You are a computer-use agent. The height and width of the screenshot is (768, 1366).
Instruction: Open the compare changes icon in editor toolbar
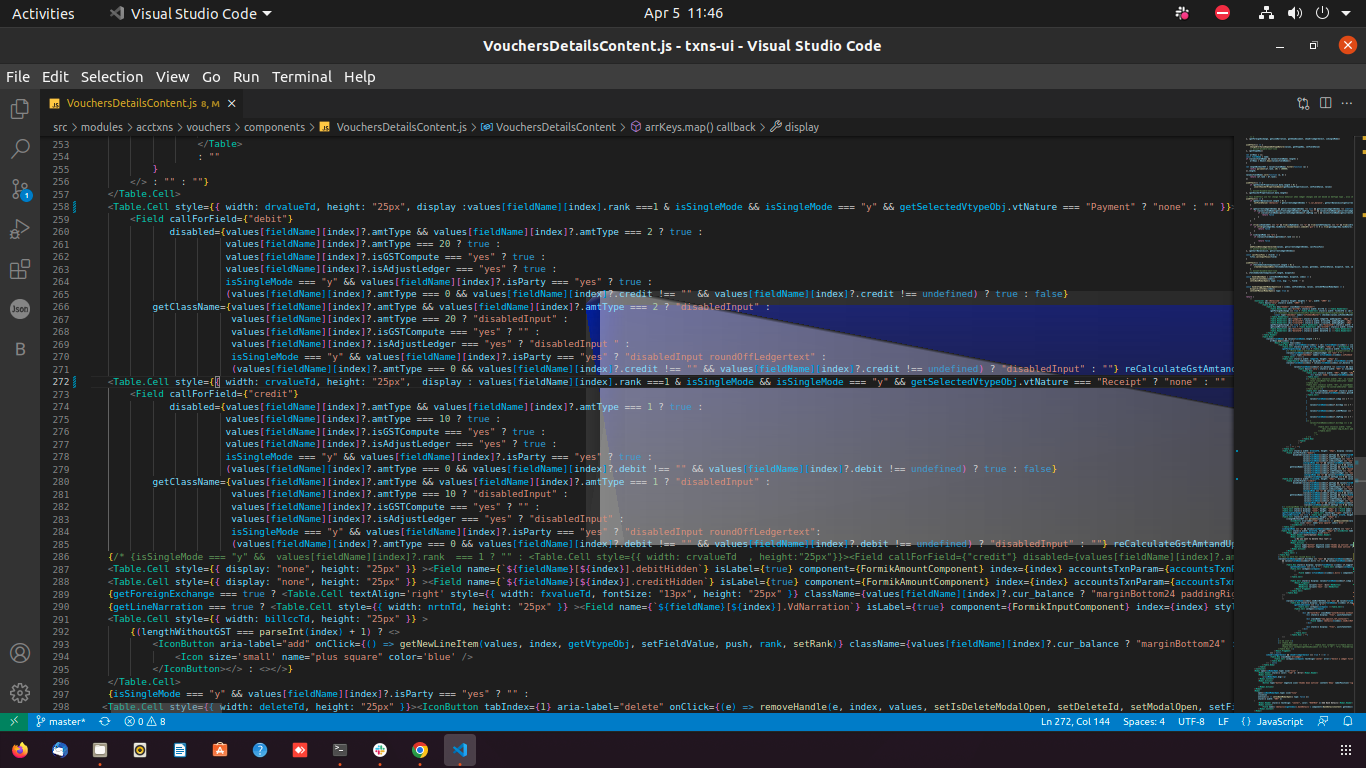(1303, 103)
